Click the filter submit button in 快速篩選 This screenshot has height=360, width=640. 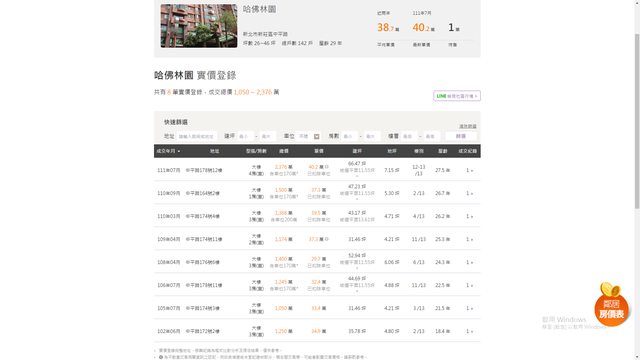pos(461,136)
